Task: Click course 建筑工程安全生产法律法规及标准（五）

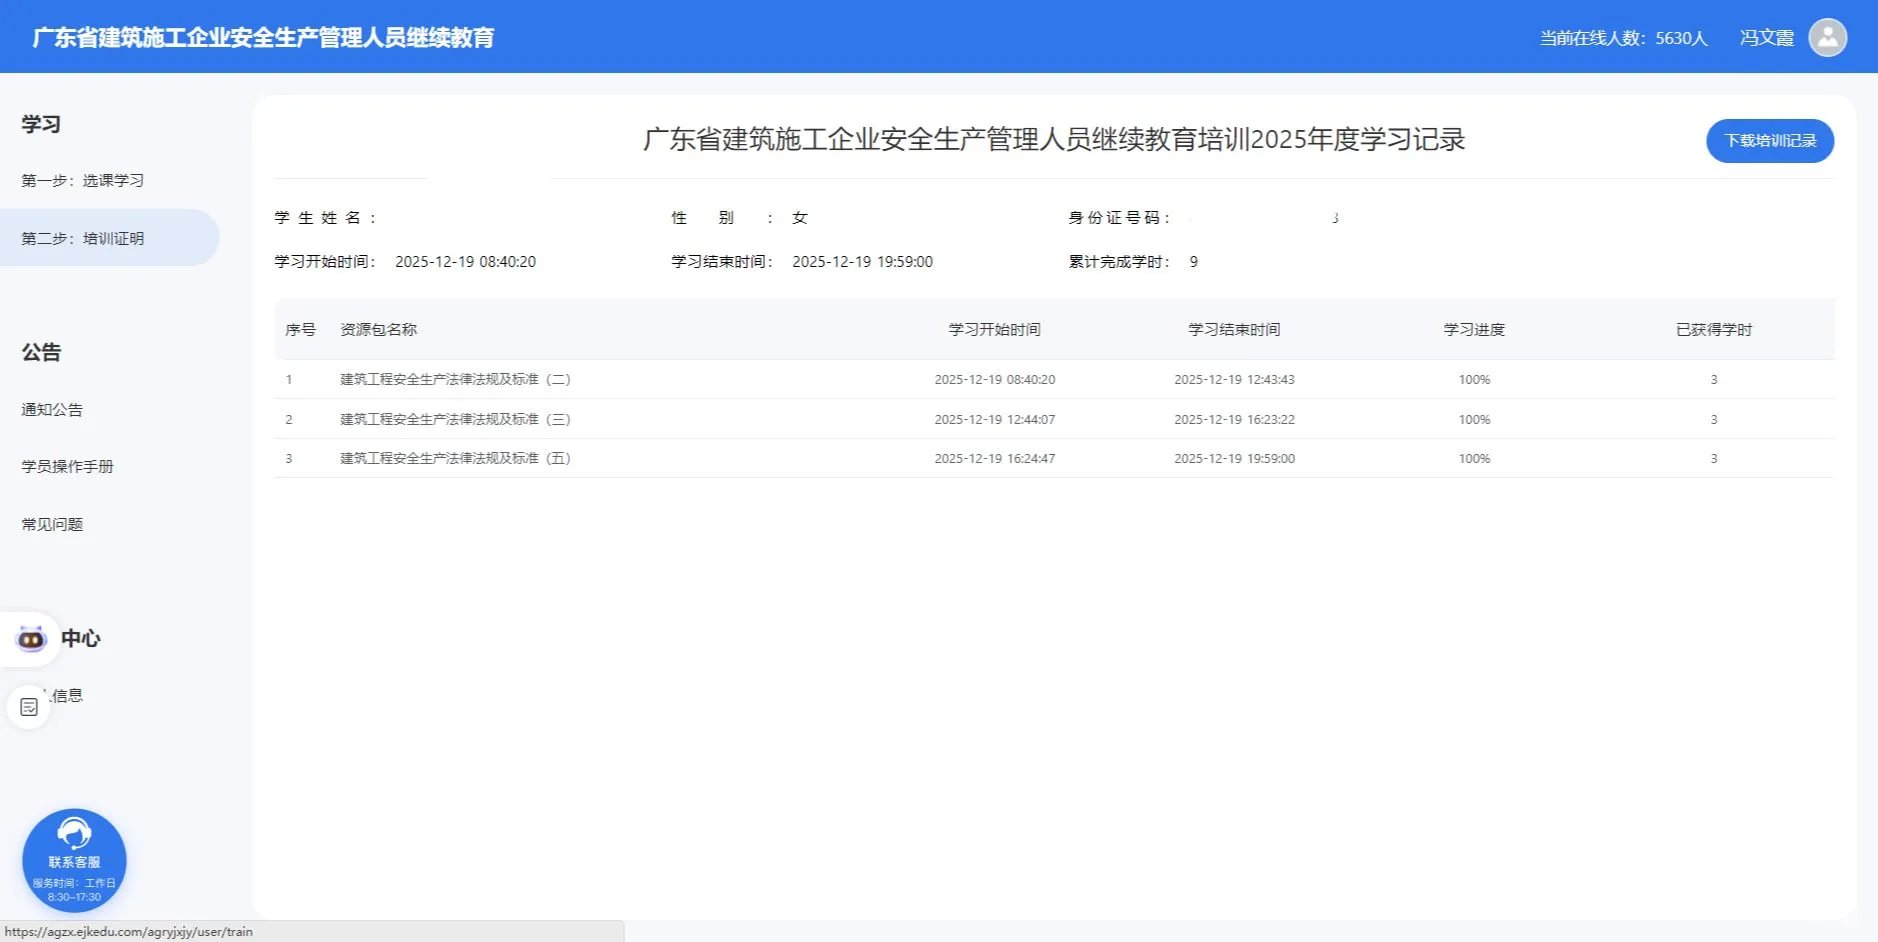Action: pos(453,458)
